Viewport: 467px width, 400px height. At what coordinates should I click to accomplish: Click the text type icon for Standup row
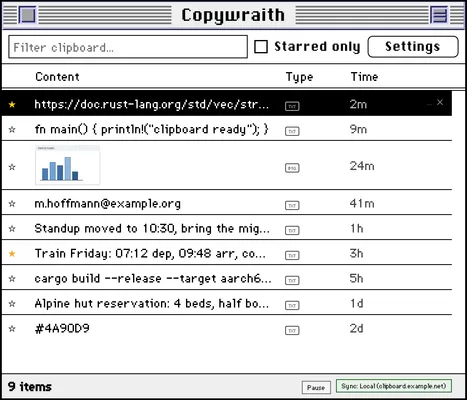tap(292, 230)
